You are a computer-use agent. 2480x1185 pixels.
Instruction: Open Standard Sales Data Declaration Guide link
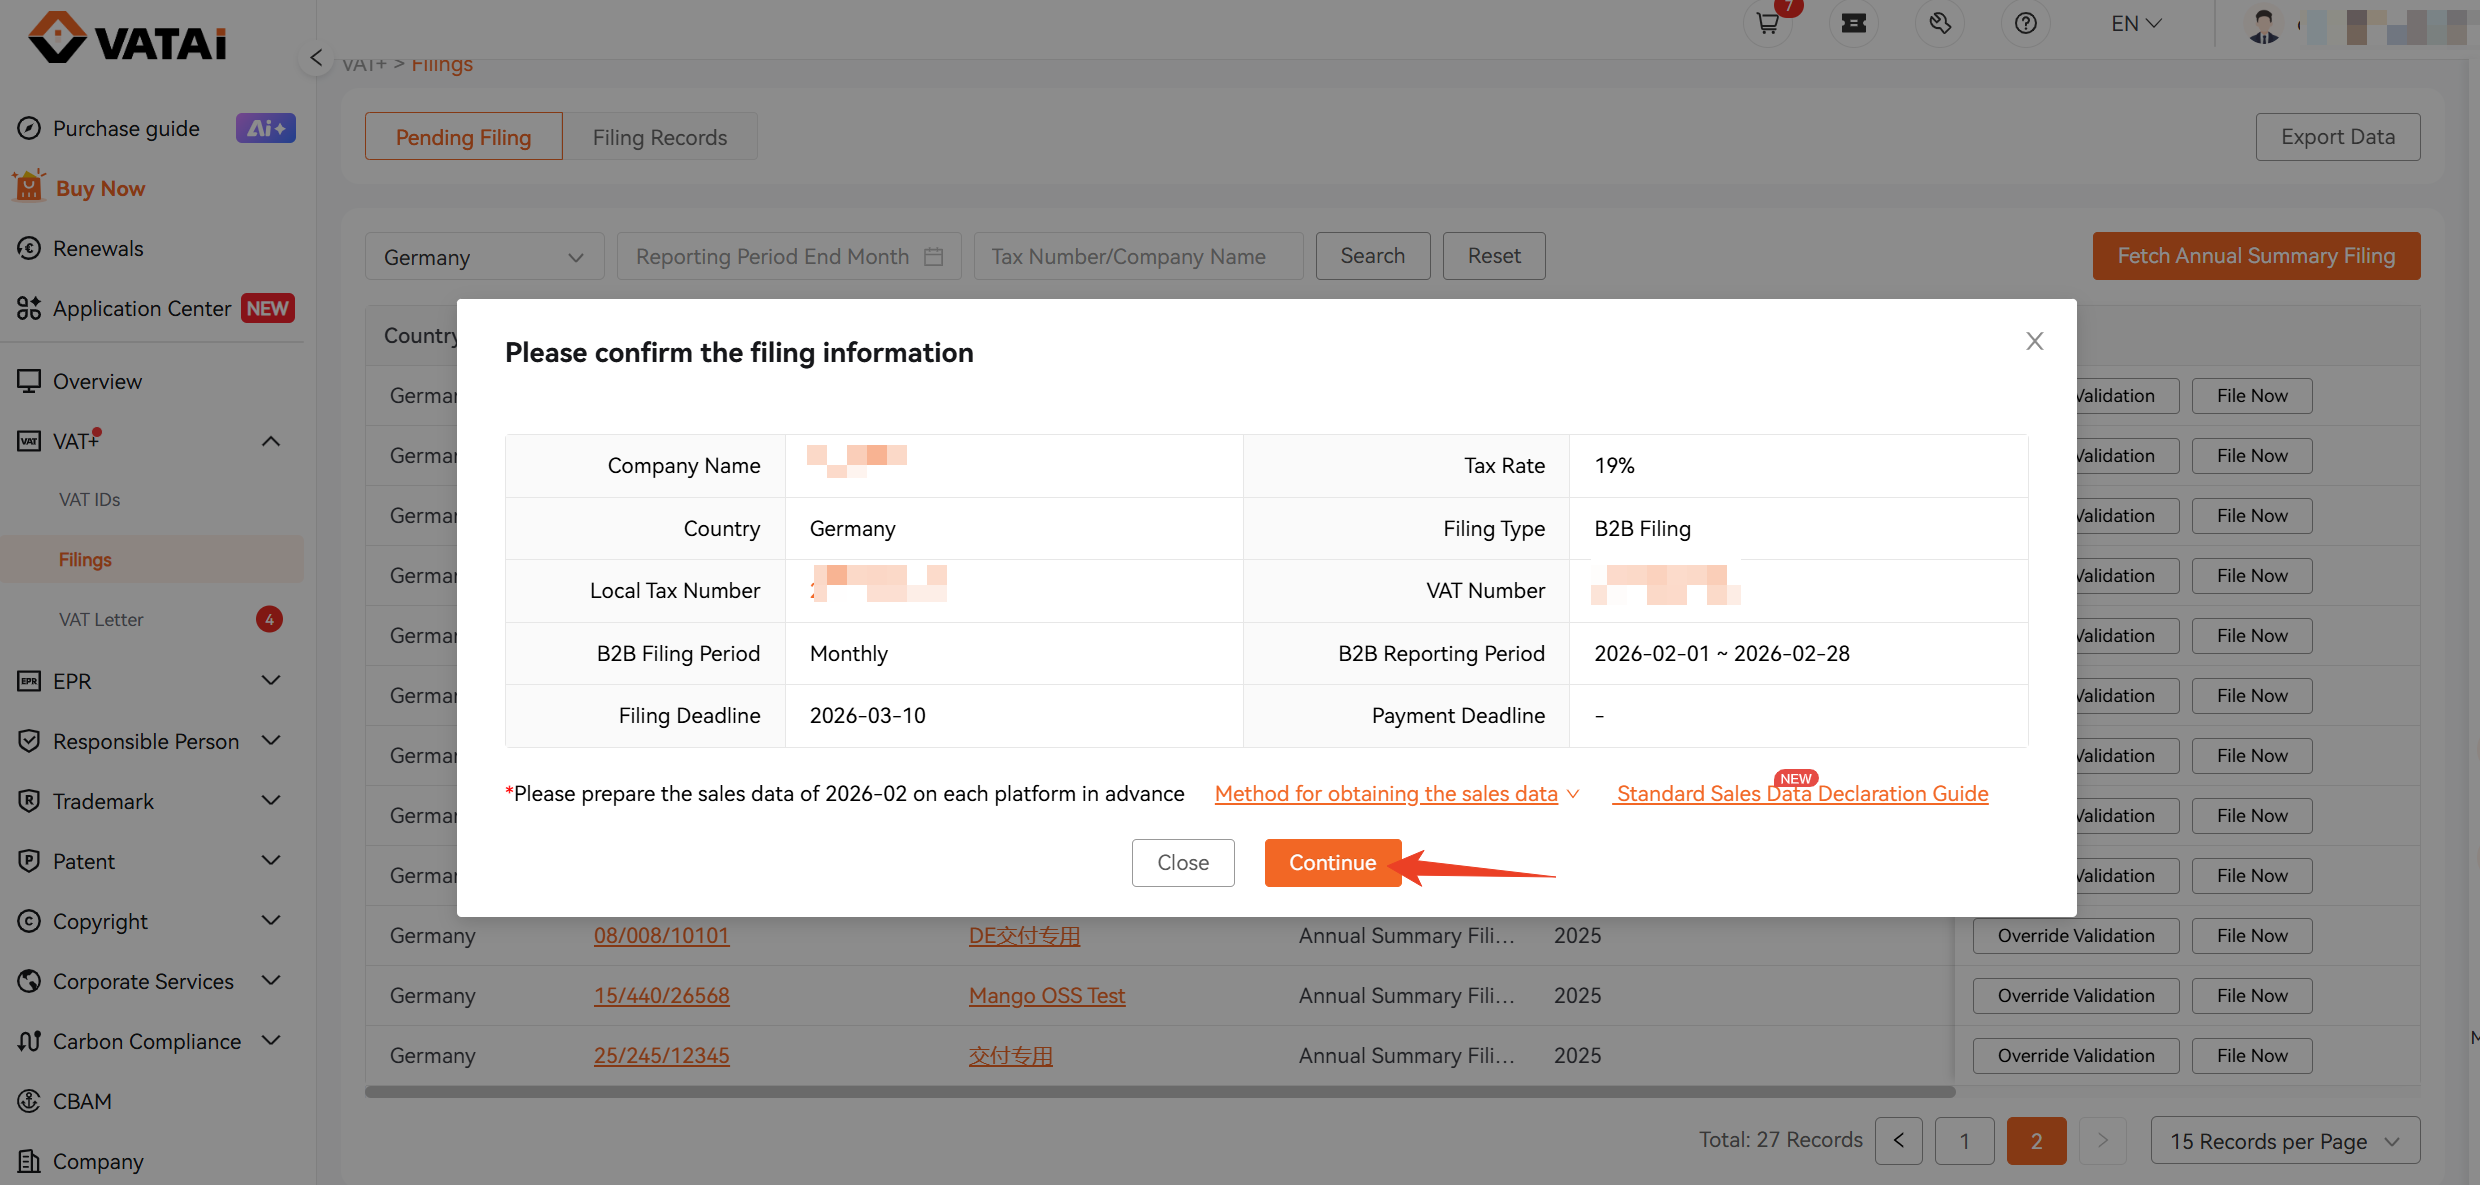click(1801, 793)
